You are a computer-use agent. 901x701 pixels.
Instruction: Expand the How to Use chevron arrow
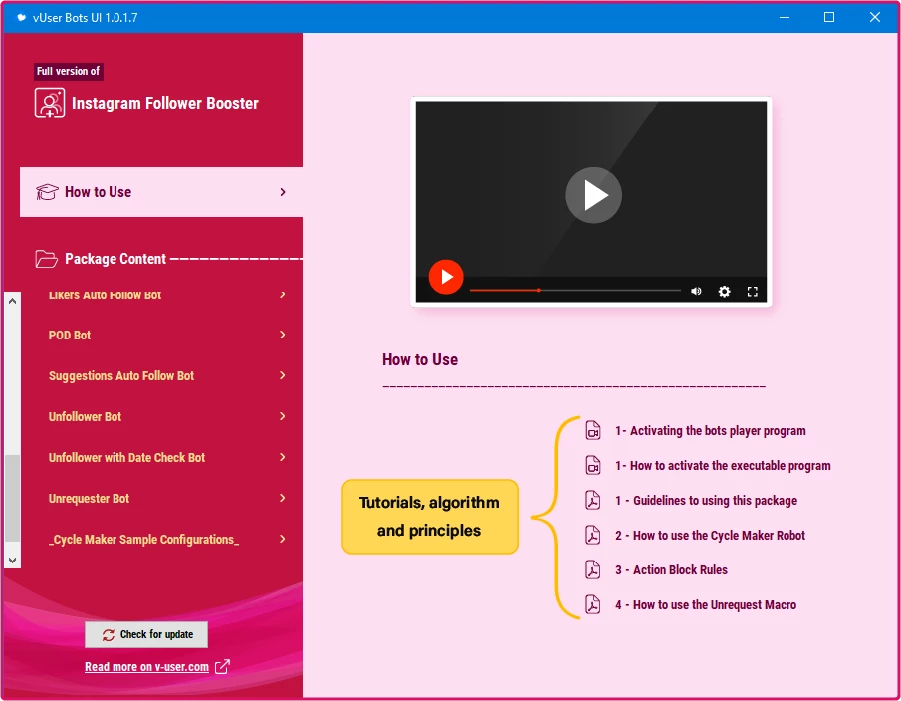(x=283, y=192)
